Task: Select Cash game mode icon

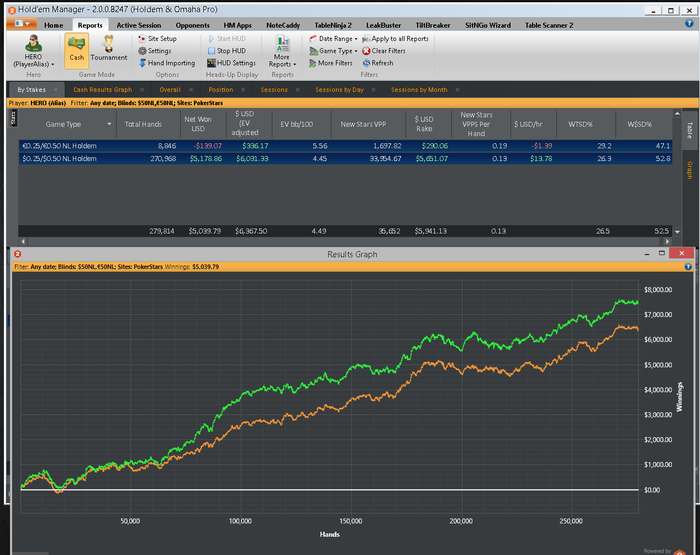Action: (76, 49)
